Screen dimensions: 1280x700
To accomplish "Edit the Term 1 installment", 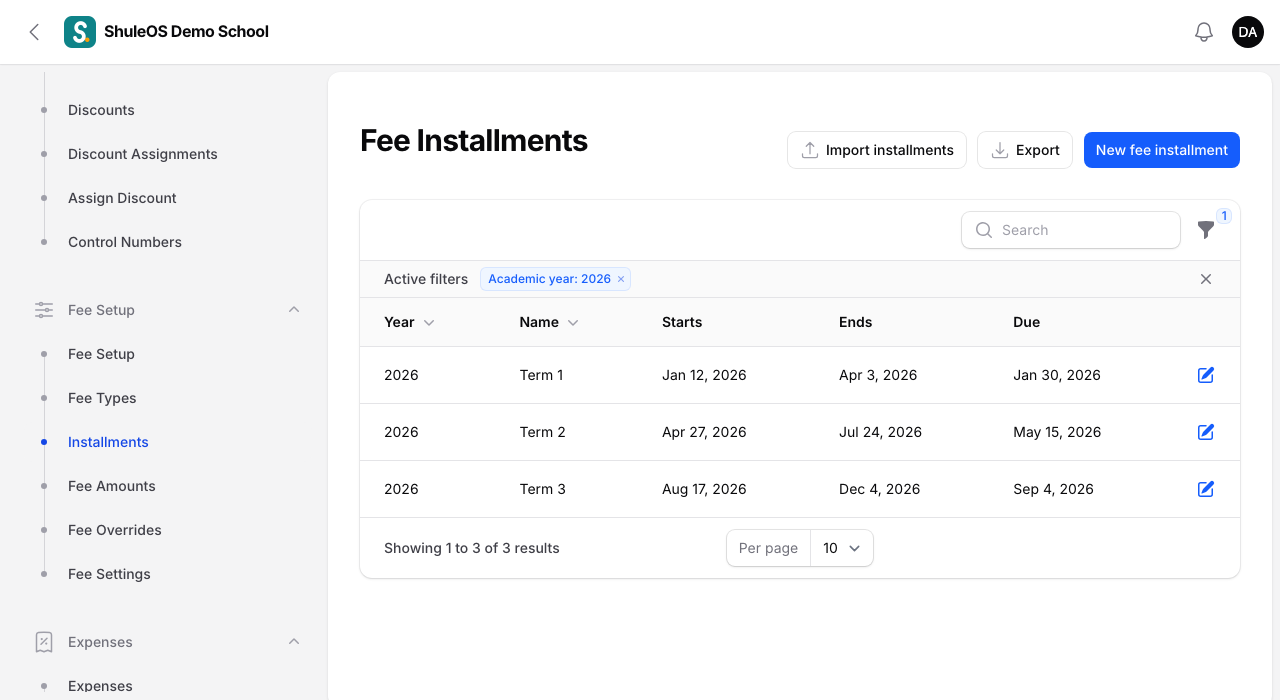I will [x=1206, y=375].
